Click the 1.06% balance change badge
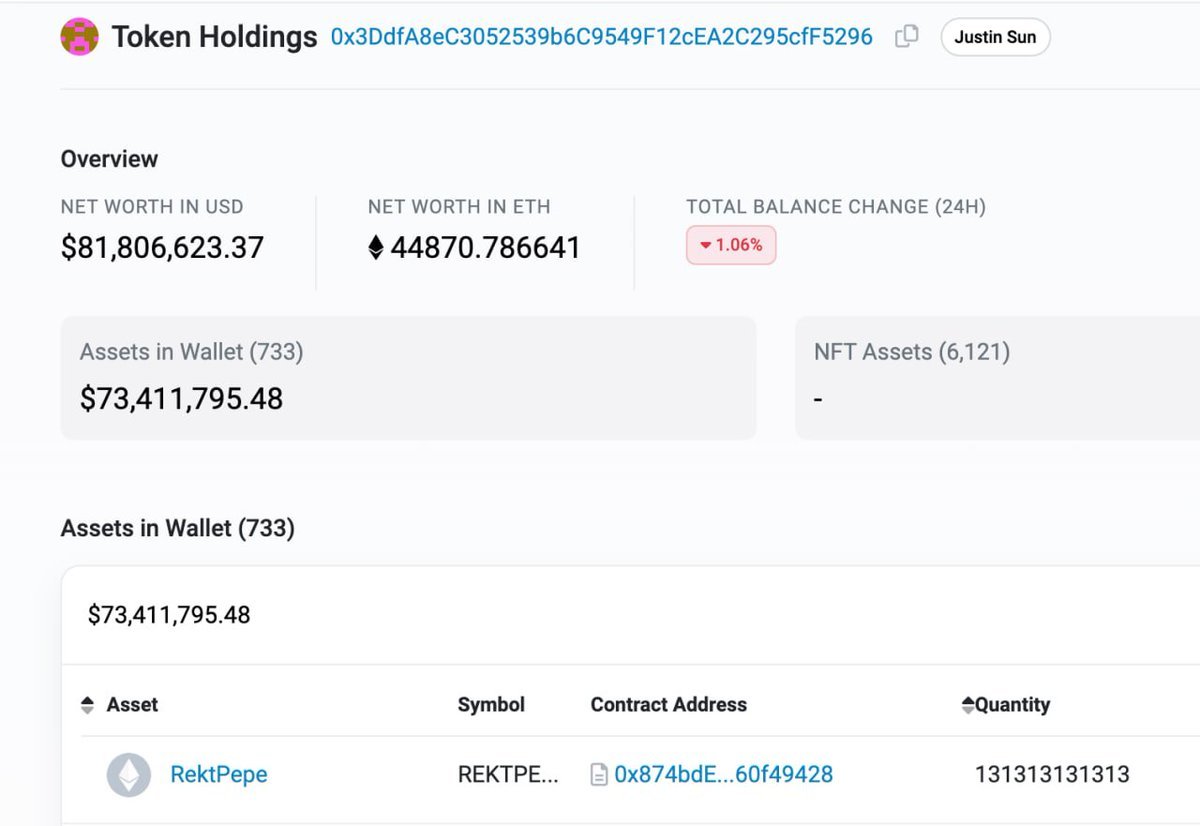1200x826 pixels. pos(731,245)
